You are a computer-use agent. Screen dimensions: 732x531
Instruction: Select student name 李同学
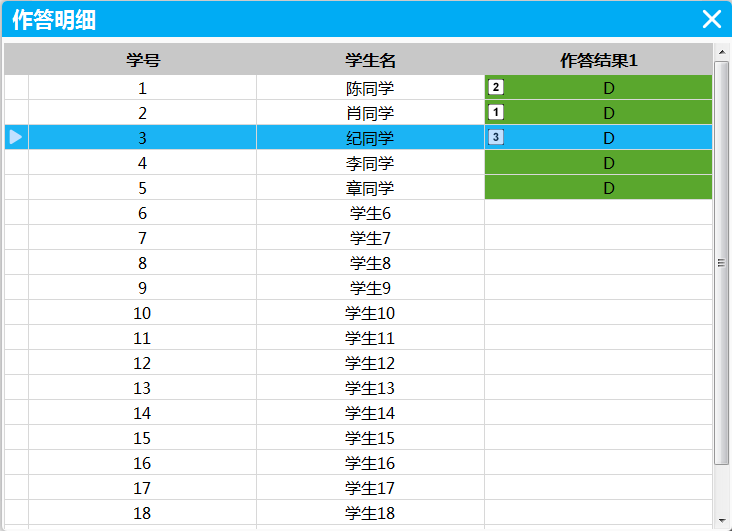[370, 163]
